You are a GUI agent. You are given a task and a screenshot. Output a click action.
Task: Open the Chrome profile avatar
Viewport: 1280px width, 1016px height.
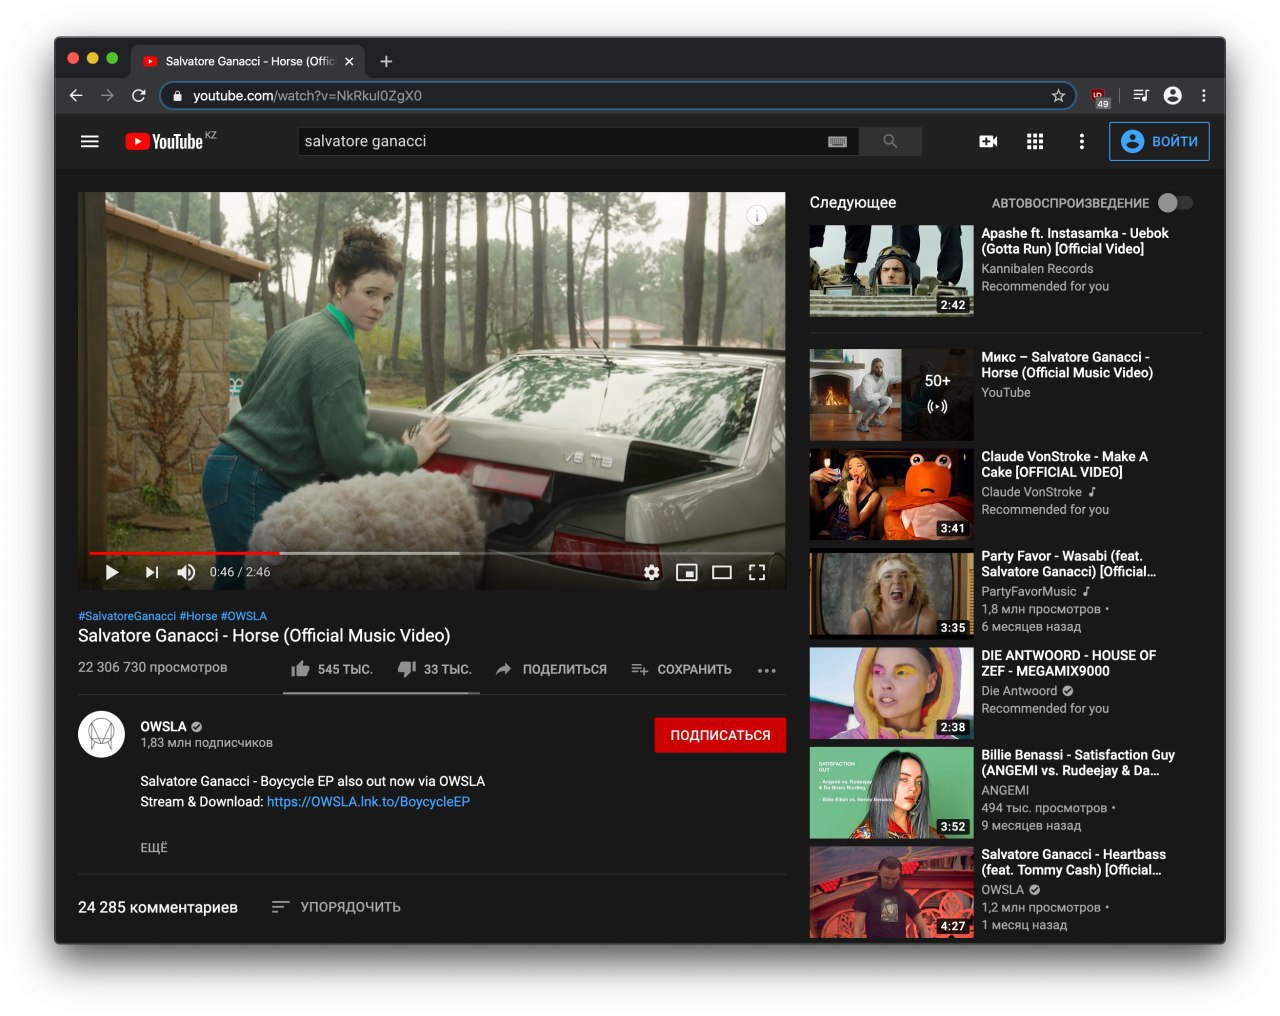click(1173, 95)
